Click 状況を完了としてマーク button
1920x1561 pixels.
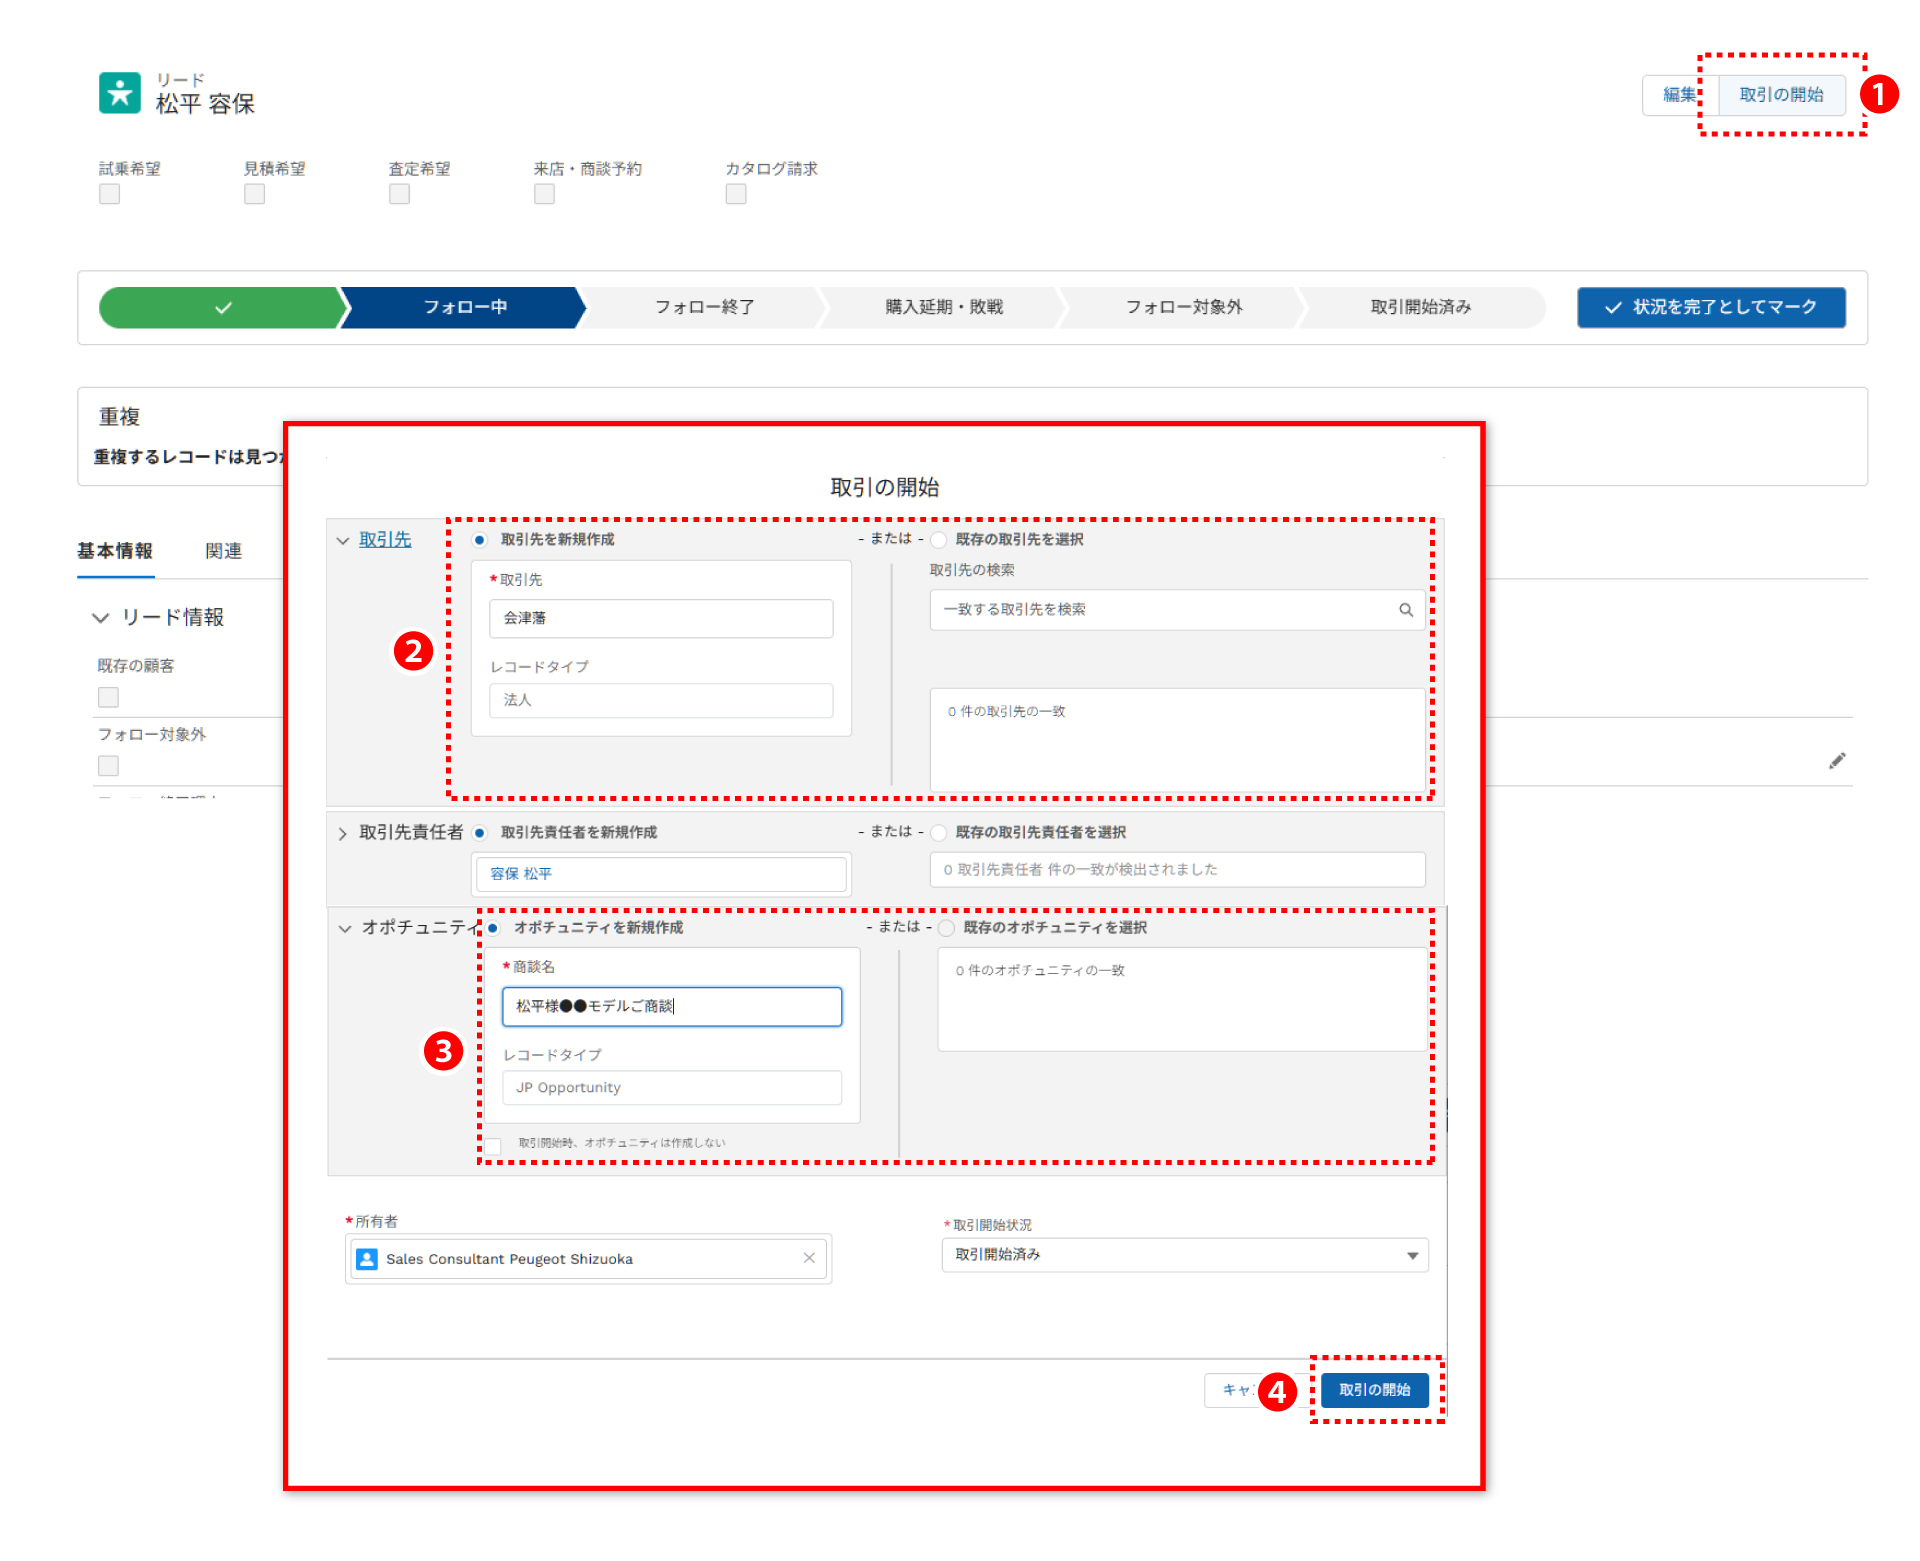[1710, 308]
